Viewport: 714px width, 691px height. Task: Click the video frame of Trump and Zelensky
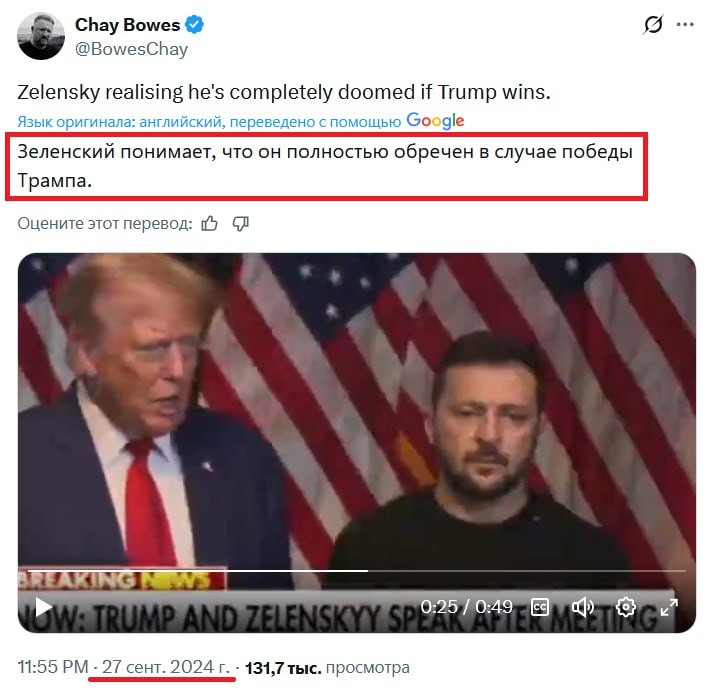tap(357, 410)
